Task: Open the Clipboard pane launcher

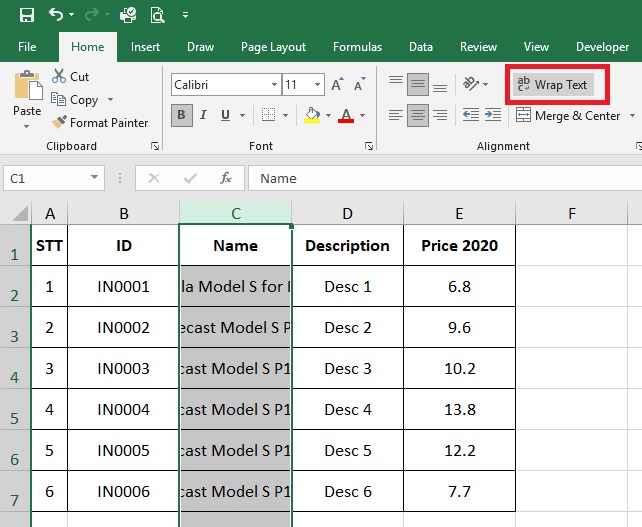Action: coord(155,146)
